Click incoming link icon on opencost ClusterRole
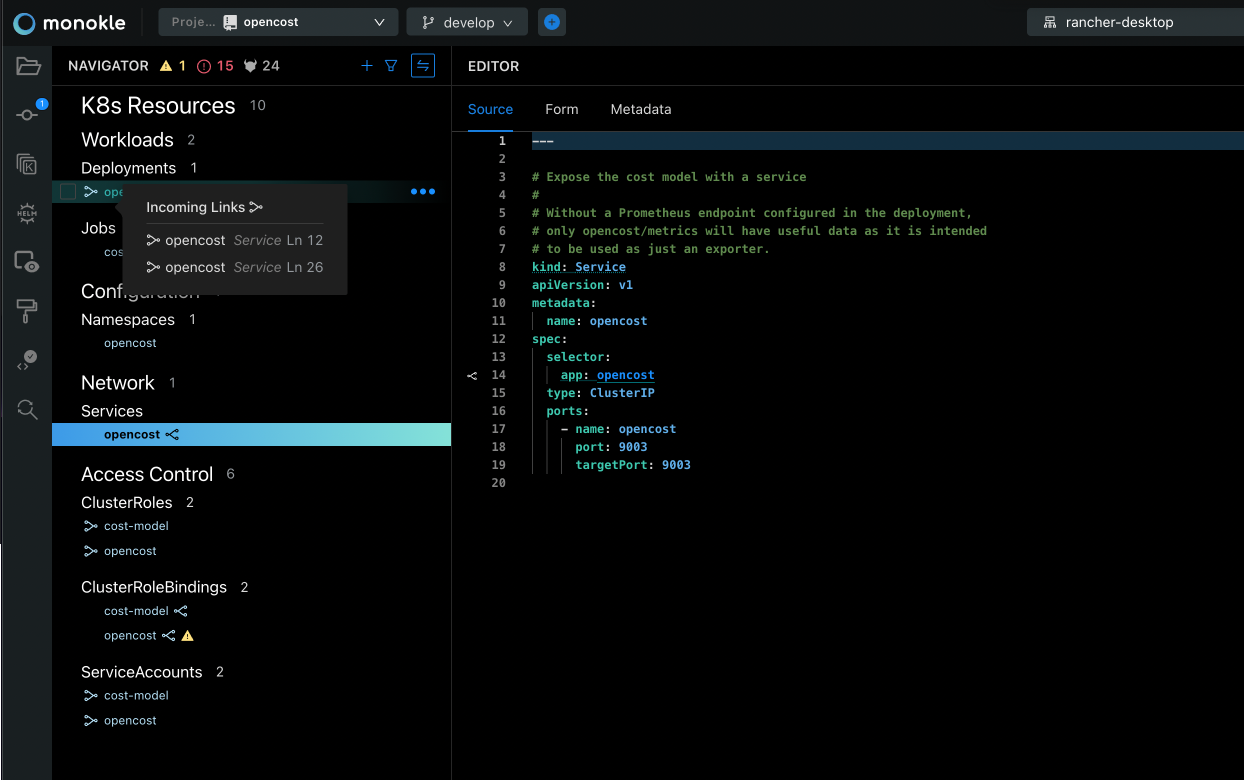 [x=91, y=551]
